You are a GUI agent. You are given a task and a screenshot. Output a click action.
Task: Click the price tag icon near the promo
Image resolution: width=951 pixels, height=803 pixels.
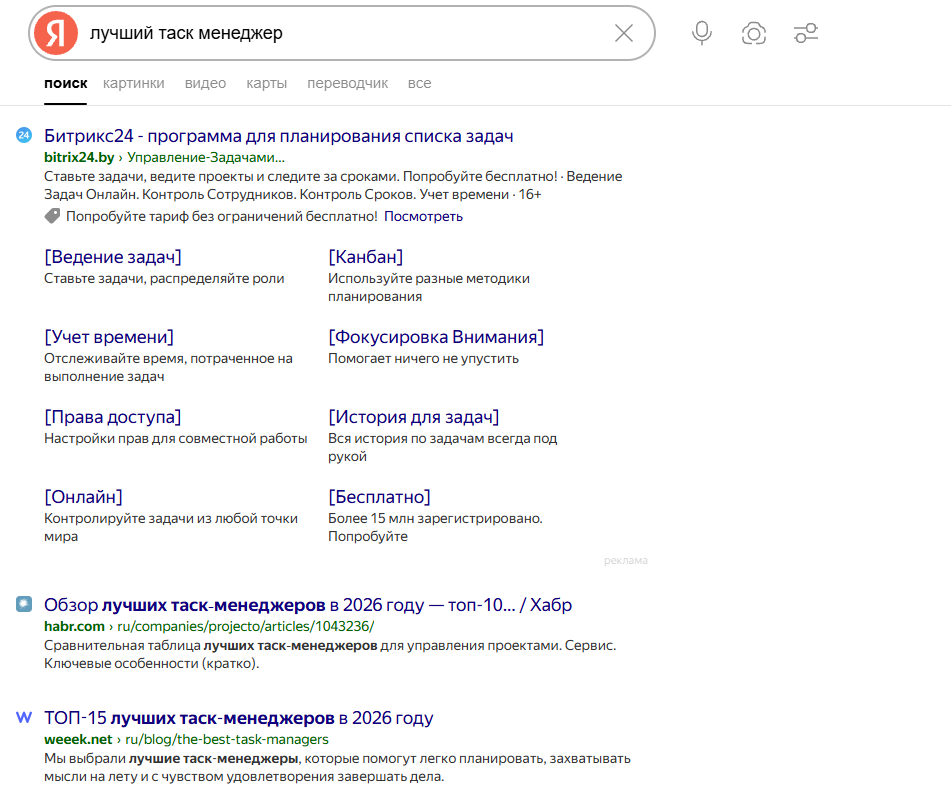click(52, 216)
